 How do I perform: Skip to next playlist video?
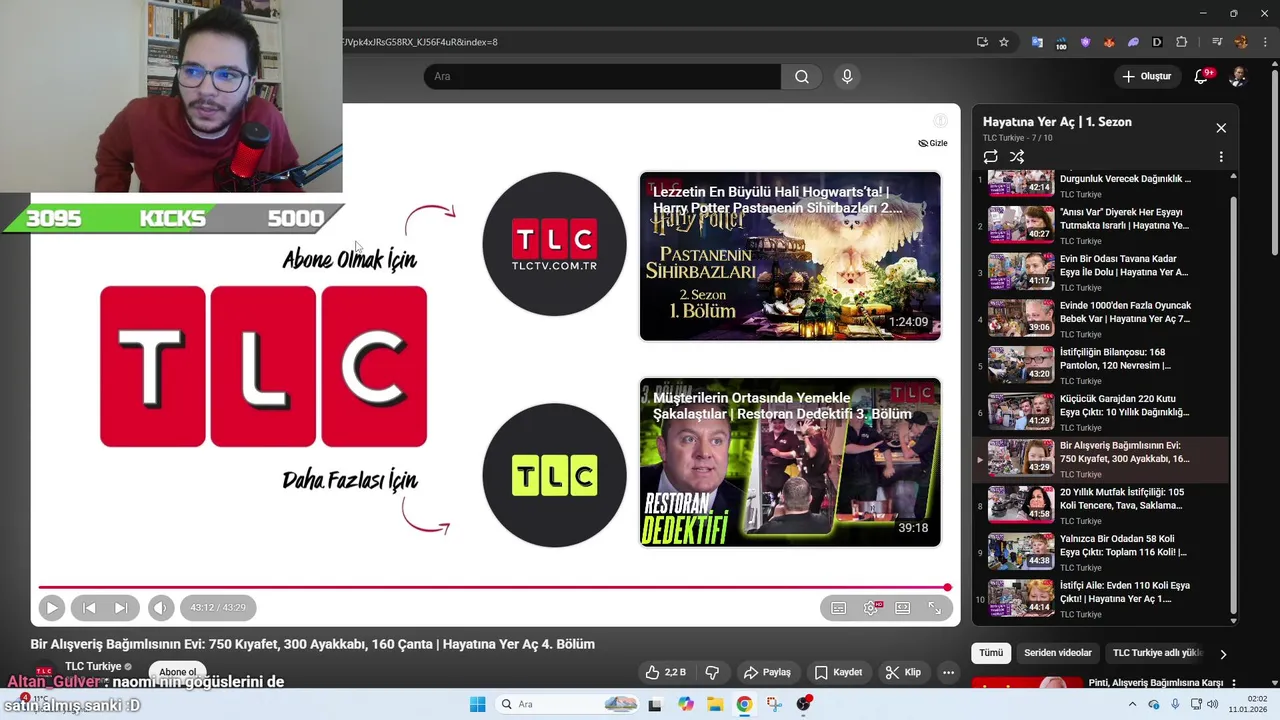tap(121, 607)
